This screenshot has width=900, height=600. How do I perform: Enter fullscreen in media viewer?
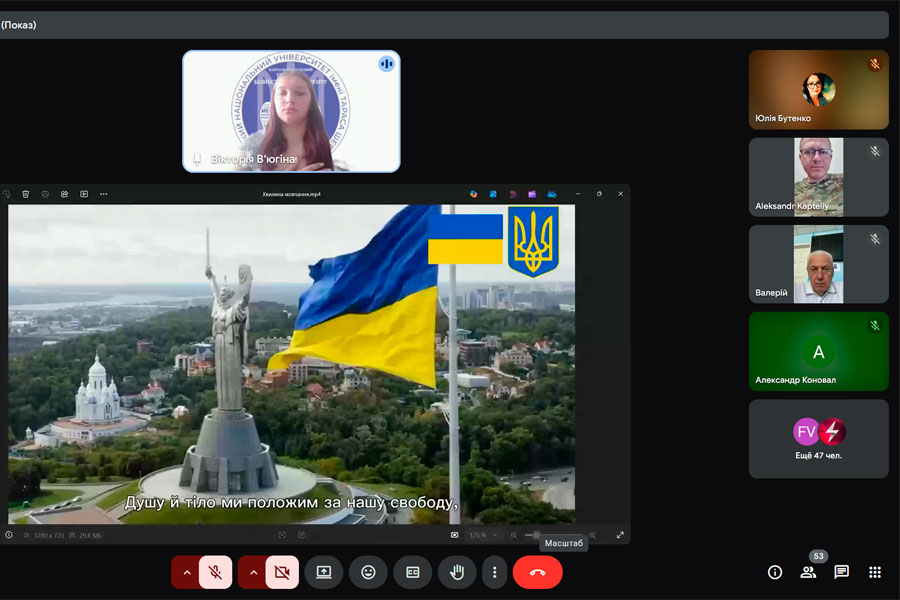(620, 535)
